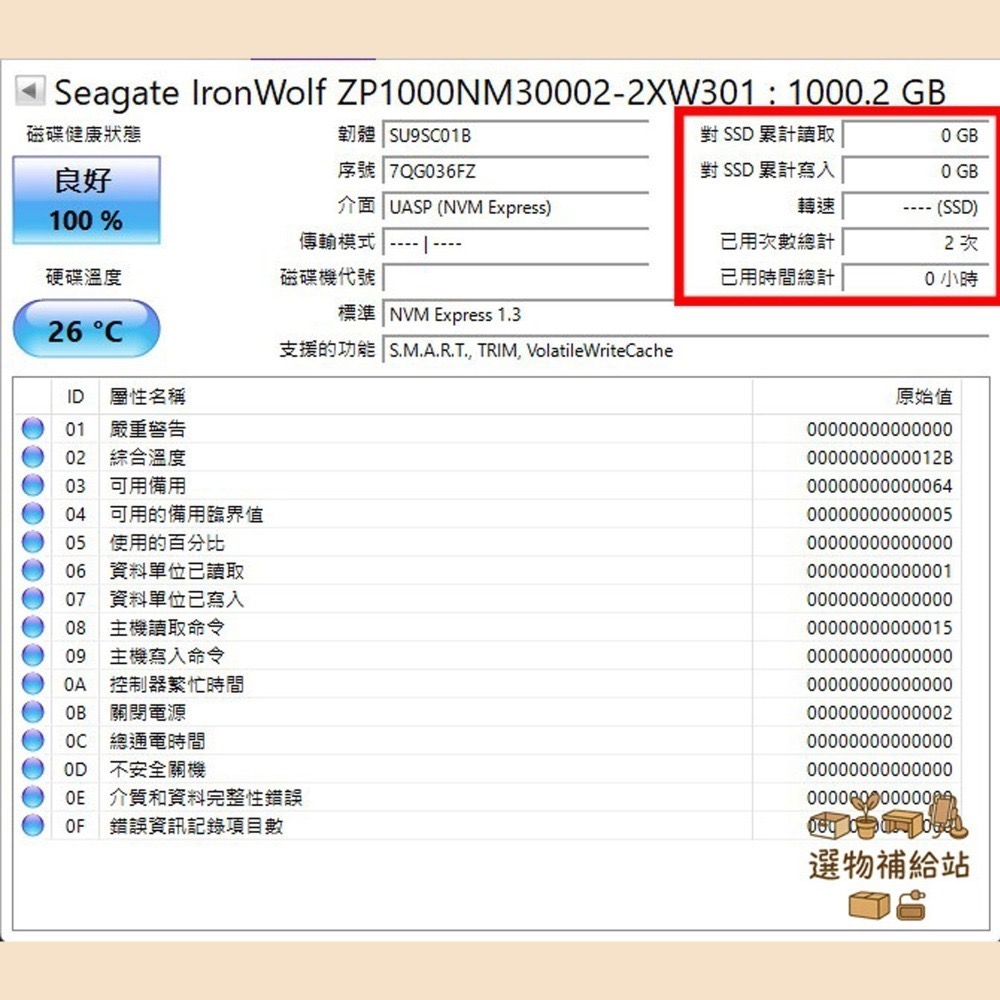Select the 綜合溫度 attribute row
This screenshot has height=1000, width=1000.
click(x=488, y=457)
